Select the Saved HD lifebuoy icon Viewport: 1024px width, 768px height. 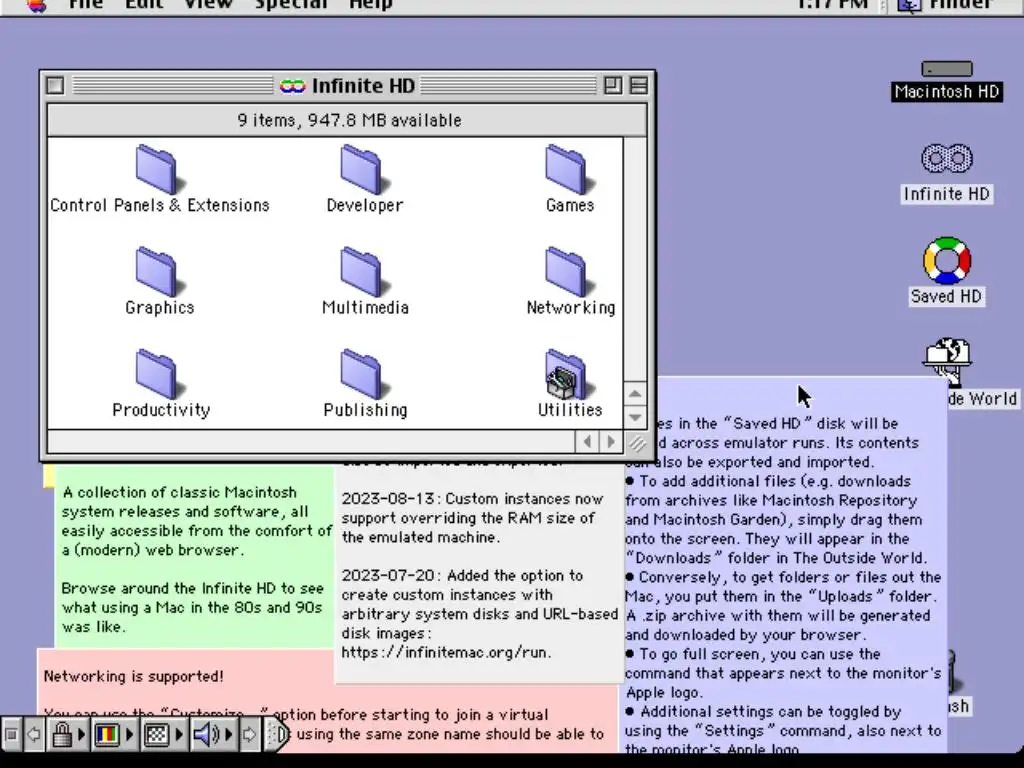pyautogui.click(x=947, y=260)
